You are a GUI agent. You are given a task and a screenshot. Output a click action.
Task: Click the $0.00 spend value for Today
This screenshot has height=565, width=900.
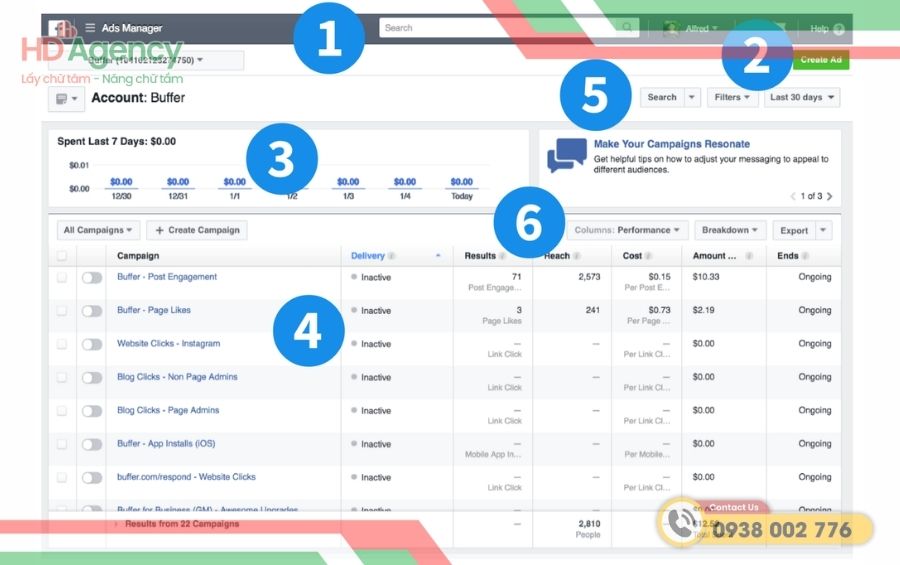[461, 182]
